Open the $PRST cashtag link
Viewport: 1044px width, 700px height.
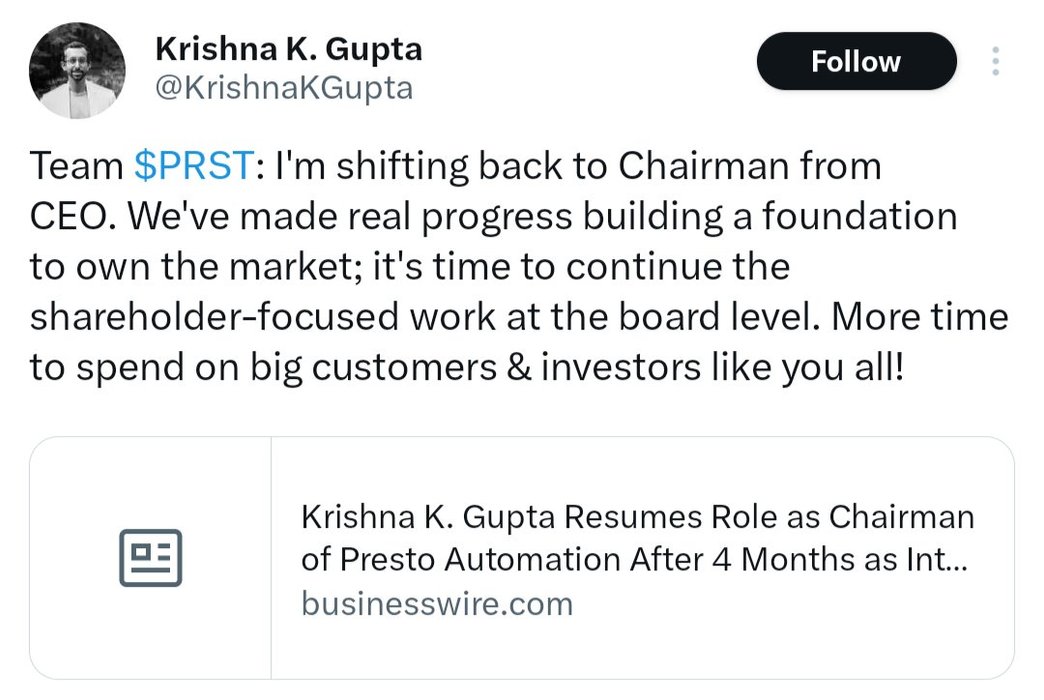(194, 166)
